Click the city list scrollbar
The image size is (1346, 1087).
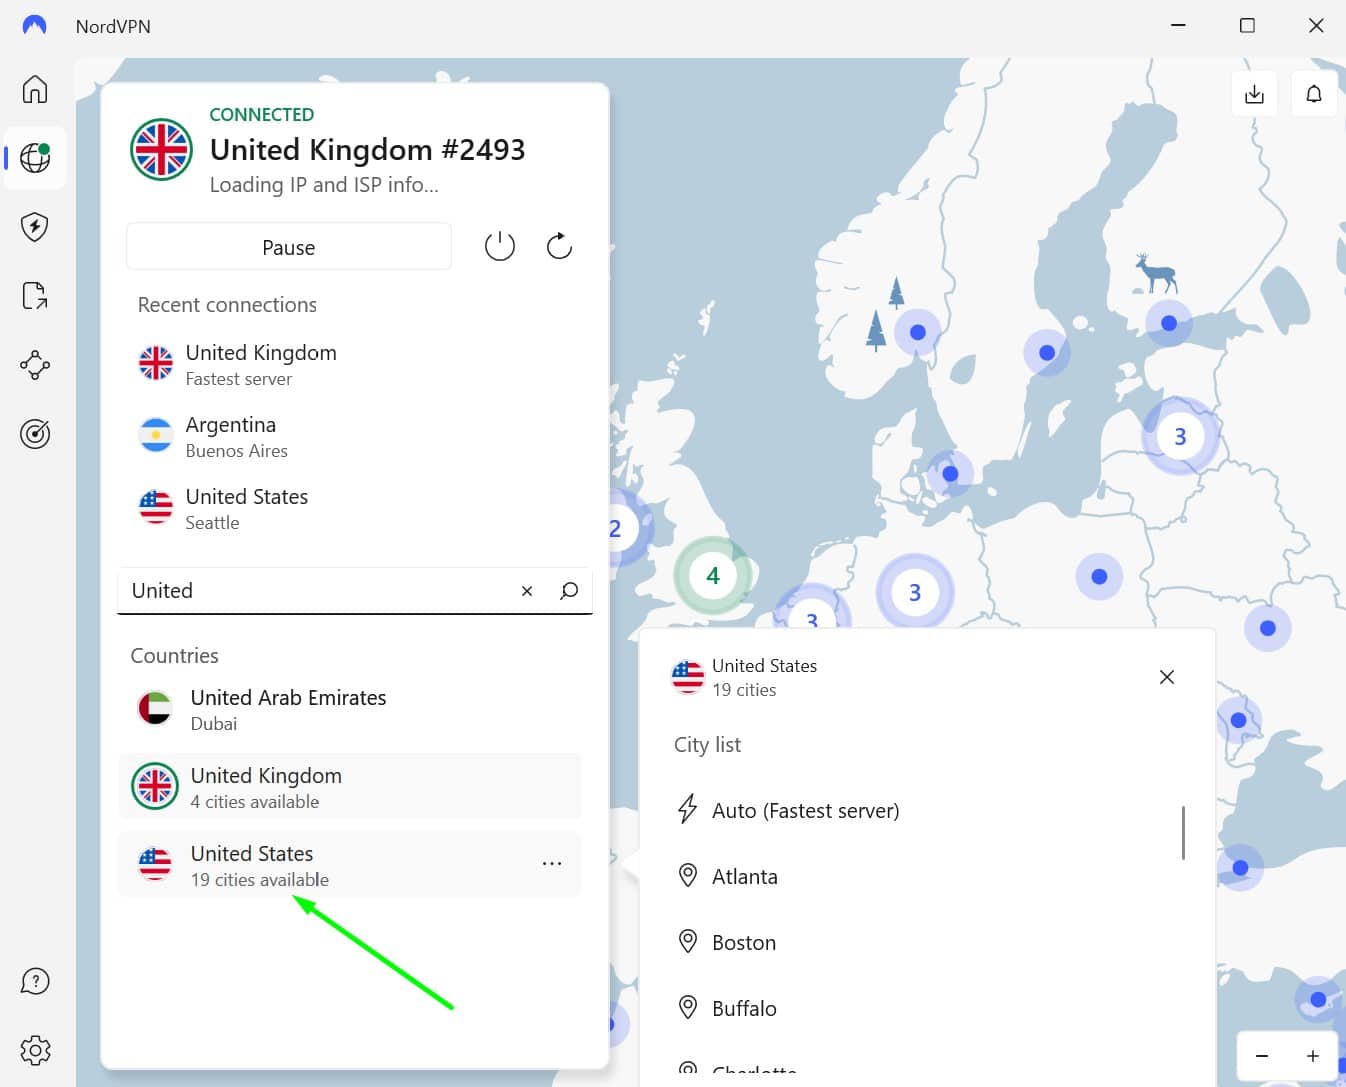(x=1183, y=833)
